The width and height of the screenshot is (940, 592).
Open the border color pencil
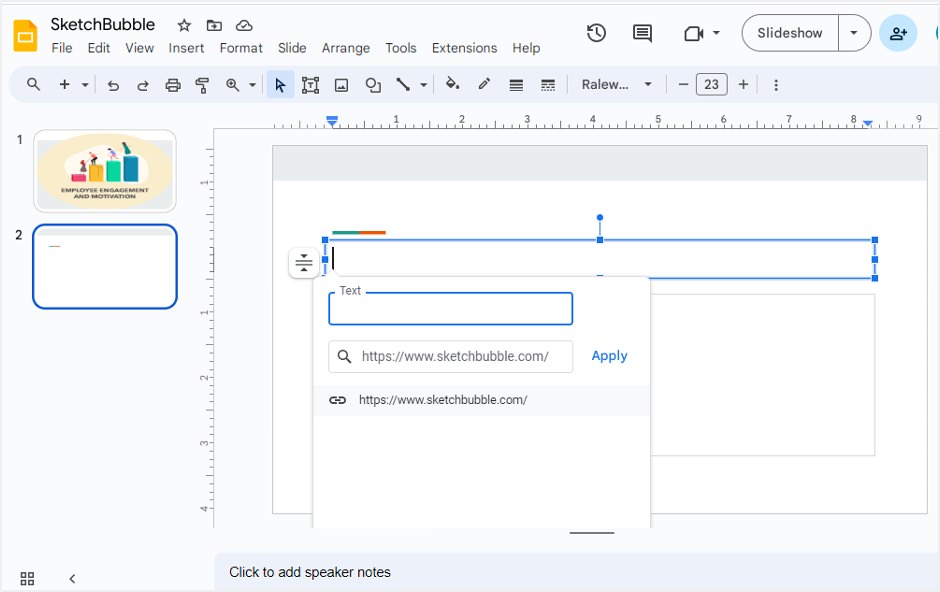484,84
